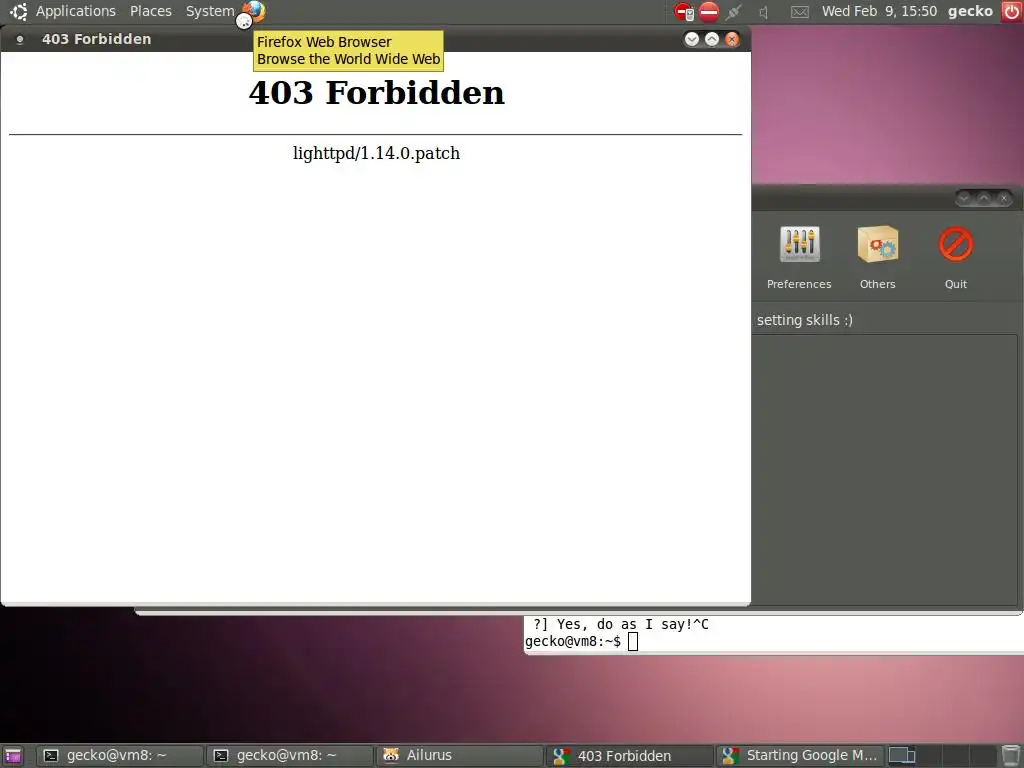Launch Firefox Web Browser from the top panel
The height and width of the screenshot is (768, 1024).
(x=253, y=11)
